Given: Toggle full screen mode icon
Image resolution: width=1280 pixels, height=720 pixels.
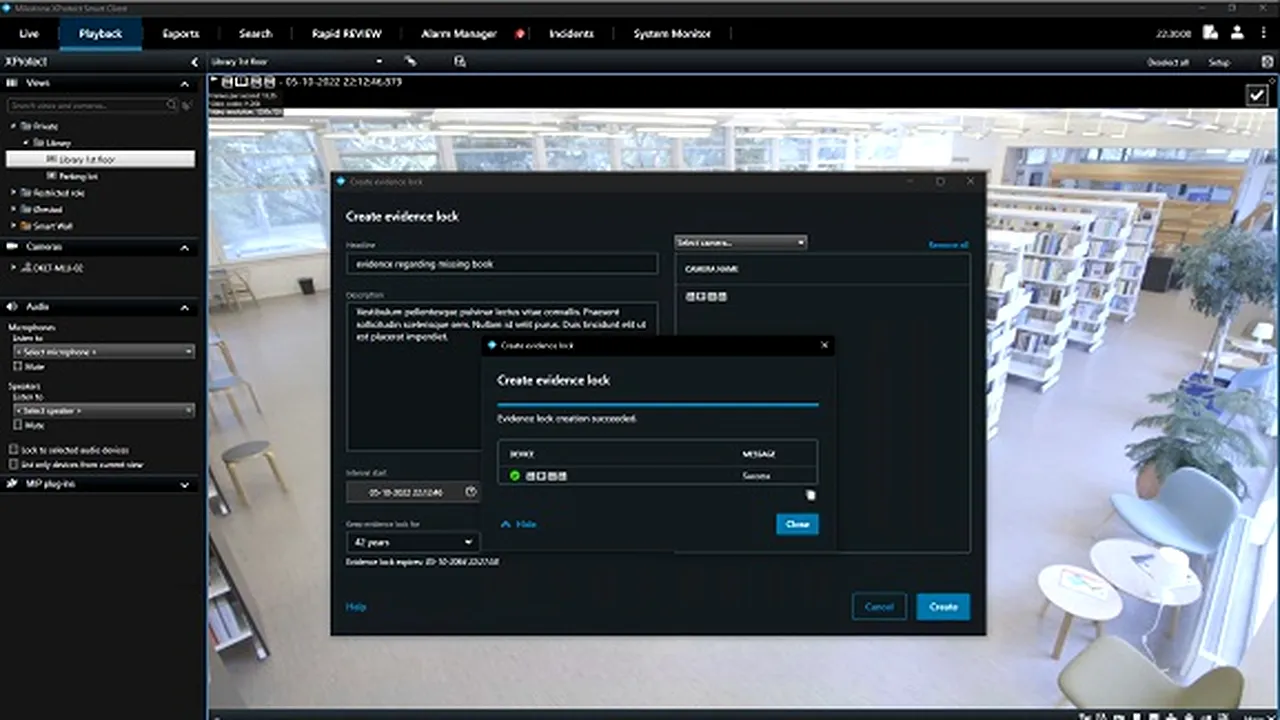Looking at the screenshot, I should 1267,62.
